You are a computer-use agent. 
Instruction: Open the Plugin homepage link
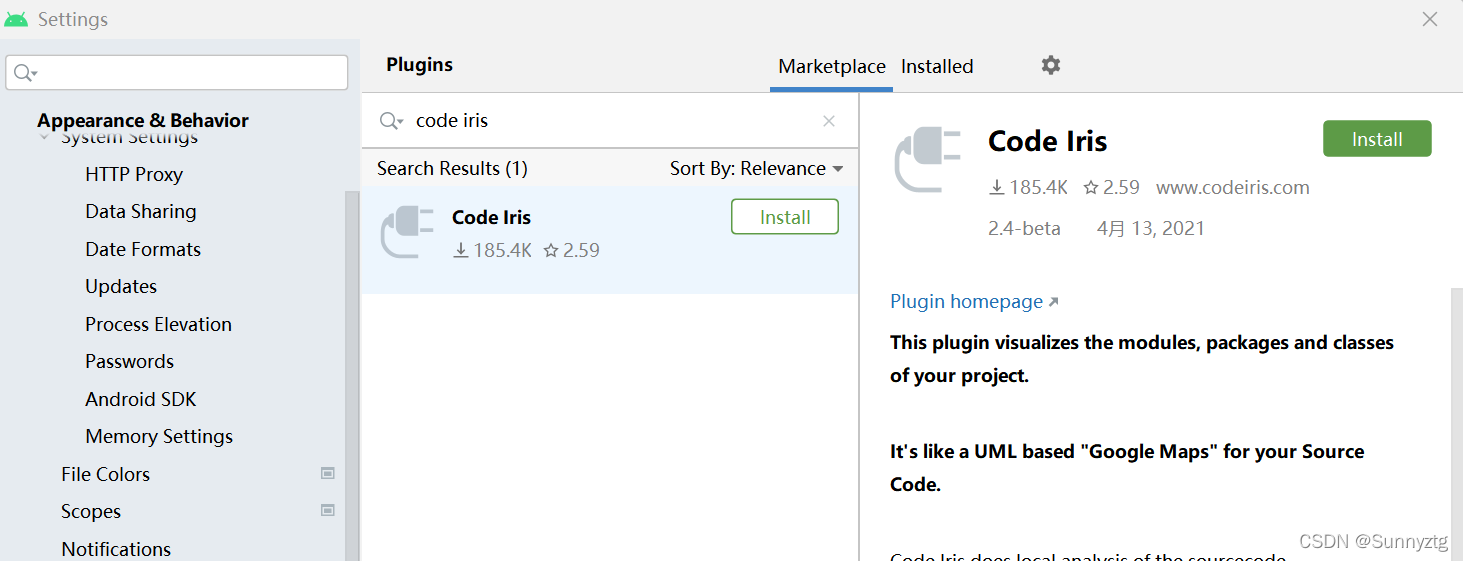point(974,301)
